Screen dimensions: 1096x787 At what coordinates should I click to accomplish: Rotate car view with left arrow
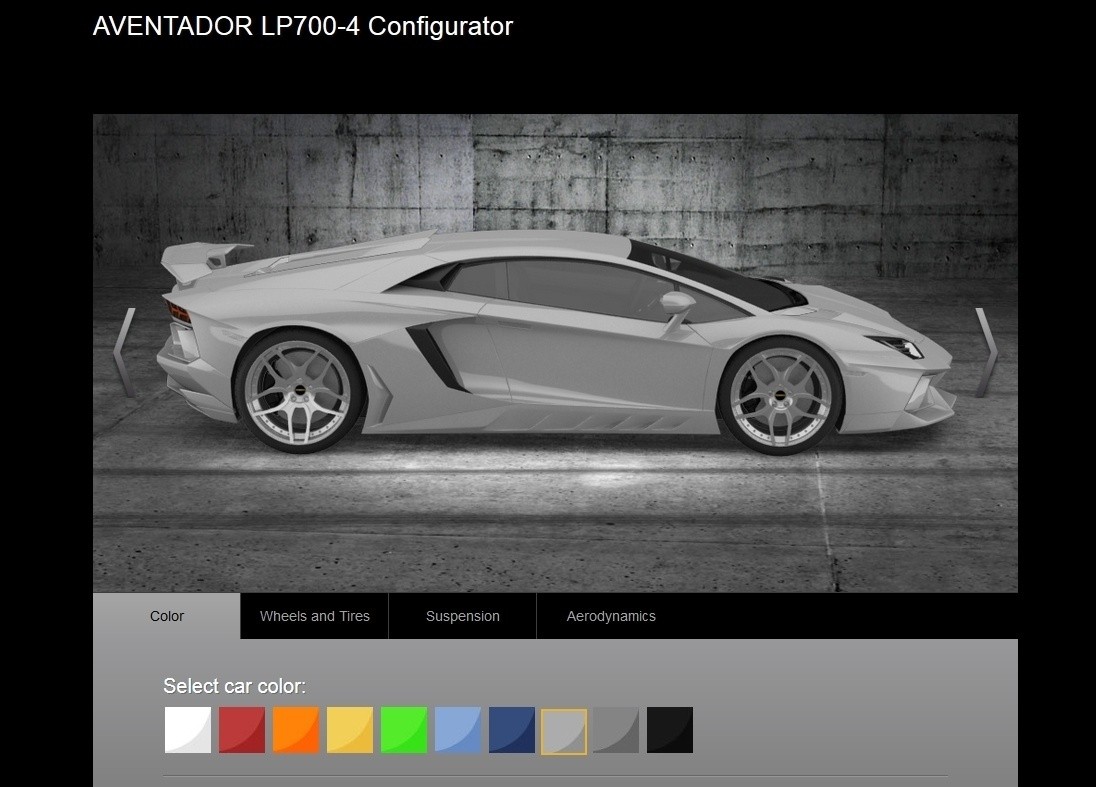click(x=124, y=353)
